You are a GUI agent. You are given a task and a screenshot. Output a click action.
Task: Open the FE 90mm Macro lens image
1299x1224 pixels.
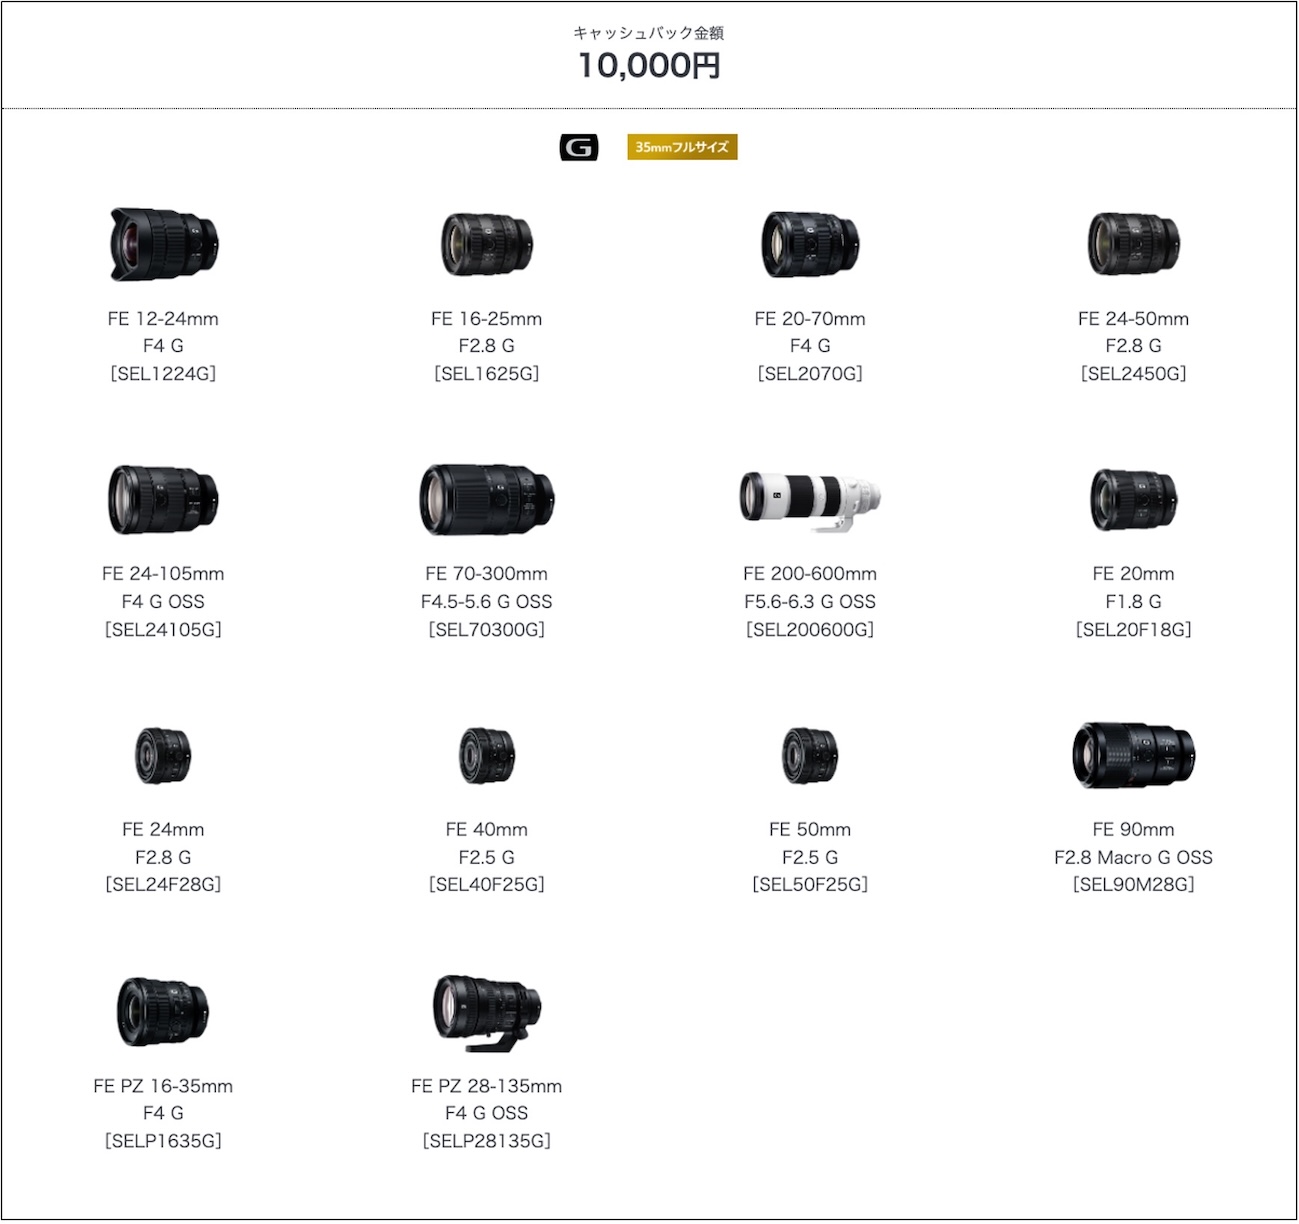pyautogui.click(x=1134, y=755)
